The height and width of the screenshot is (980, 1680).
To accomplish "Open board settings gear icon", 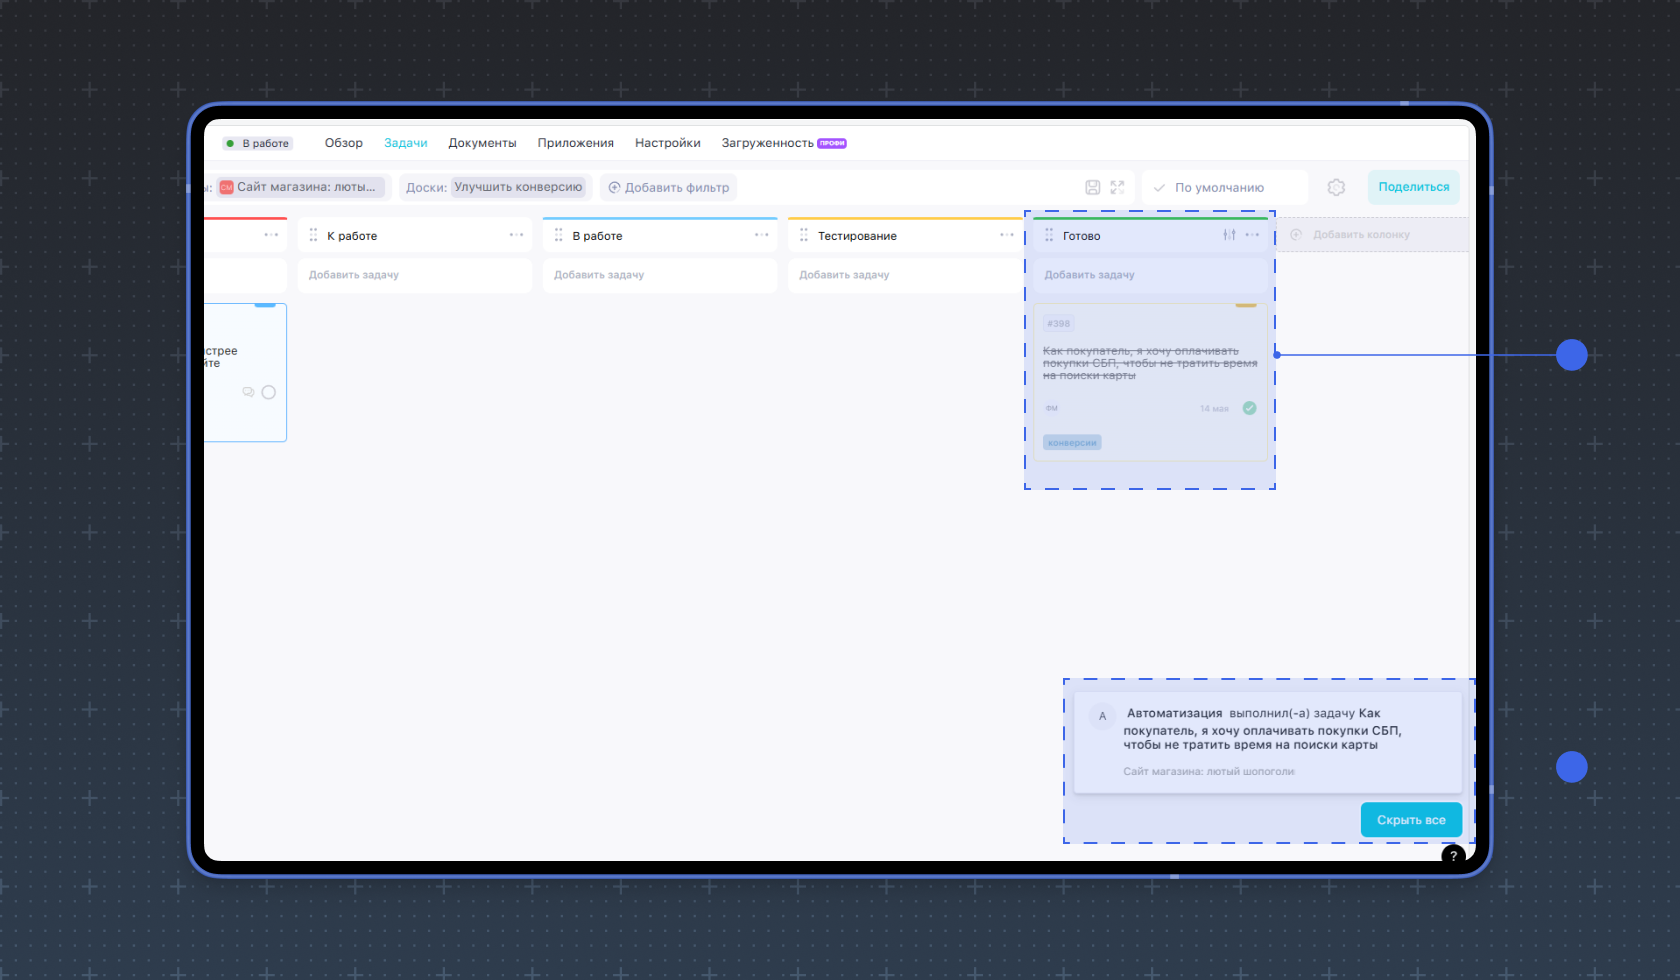I will (x=1336, y=187).
